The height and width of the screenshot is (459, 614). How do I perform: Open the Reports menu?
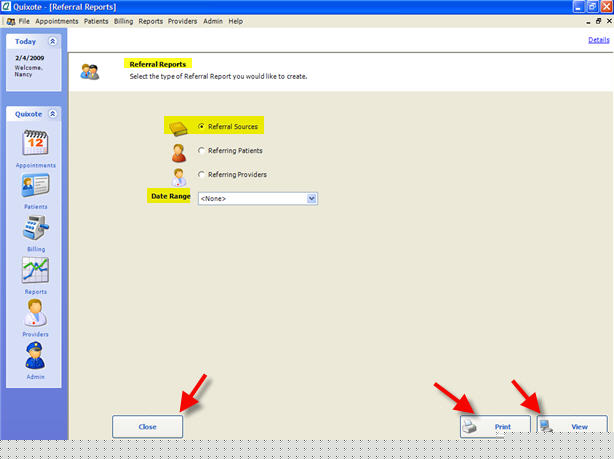pyautogui.click(x=150, y=21)
